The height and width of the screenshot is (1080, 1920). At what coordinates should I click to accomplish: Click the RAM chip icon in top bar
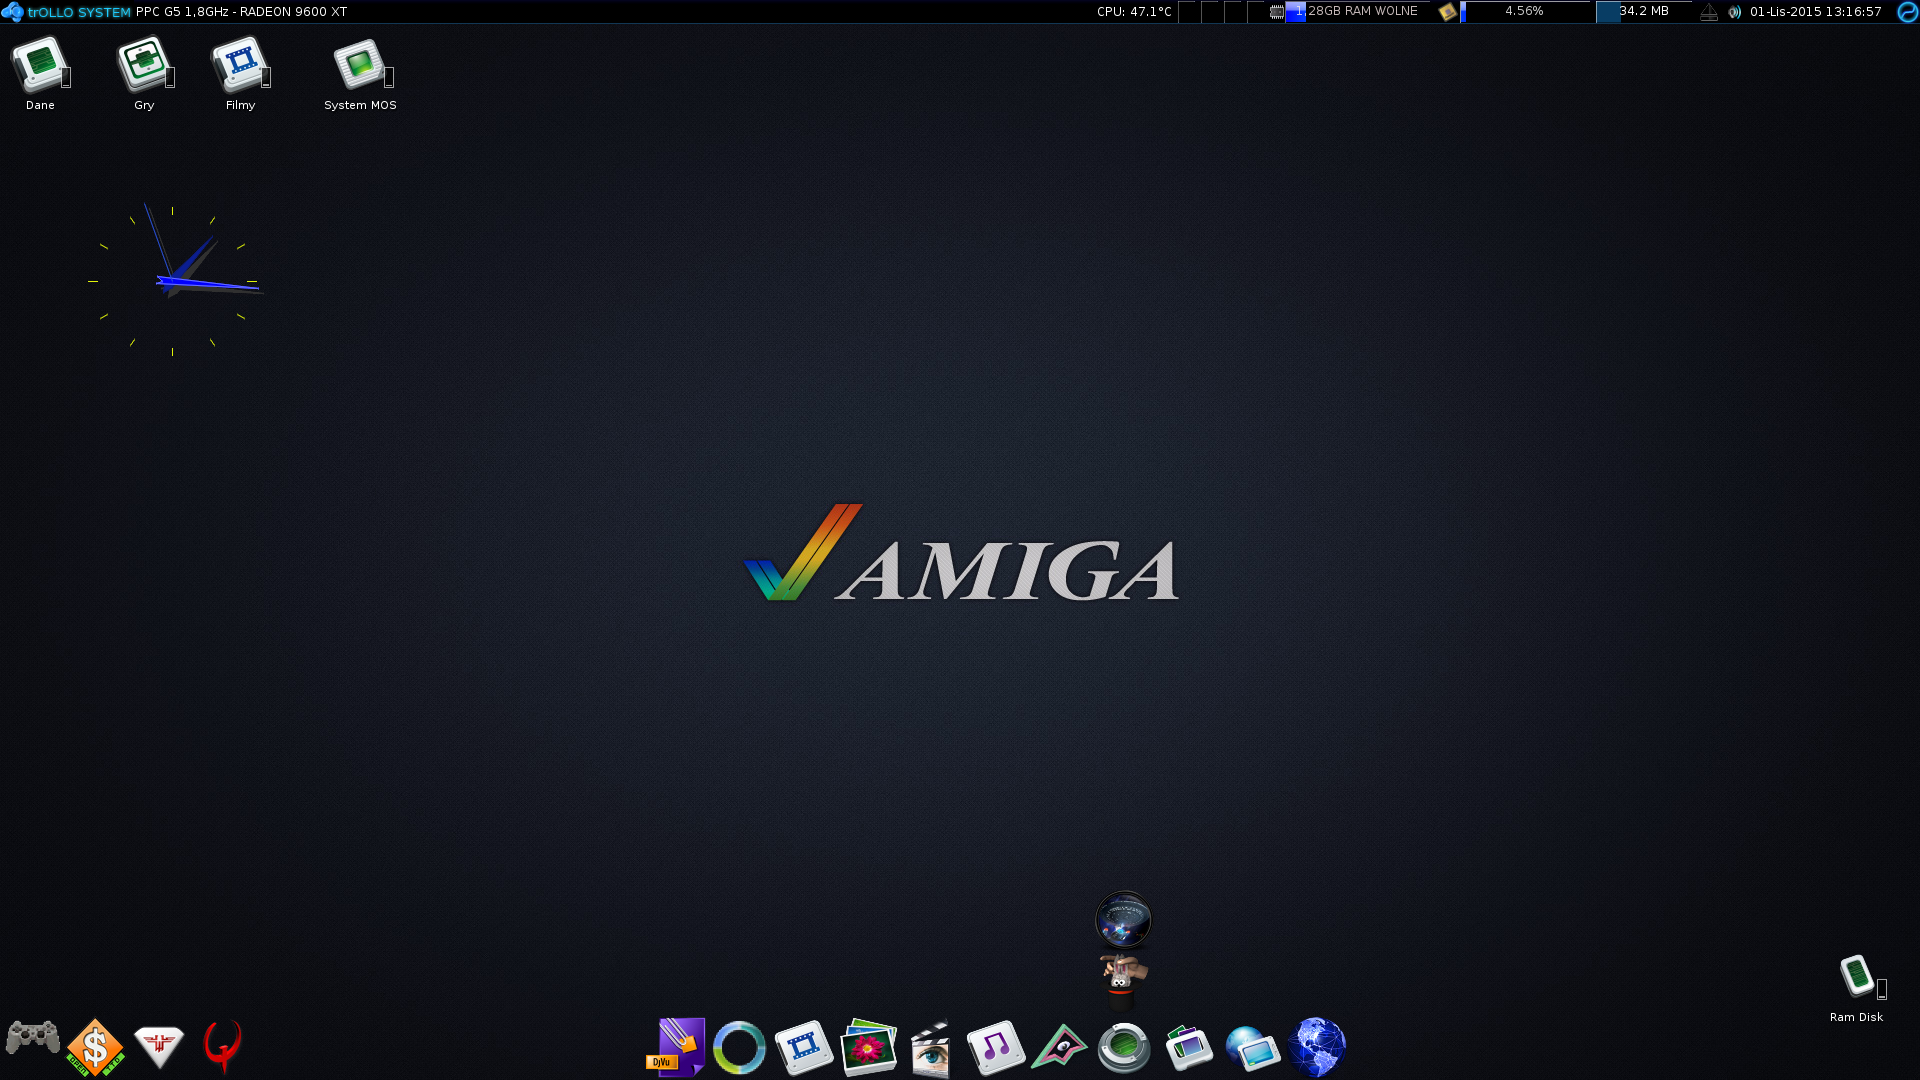1277,12
